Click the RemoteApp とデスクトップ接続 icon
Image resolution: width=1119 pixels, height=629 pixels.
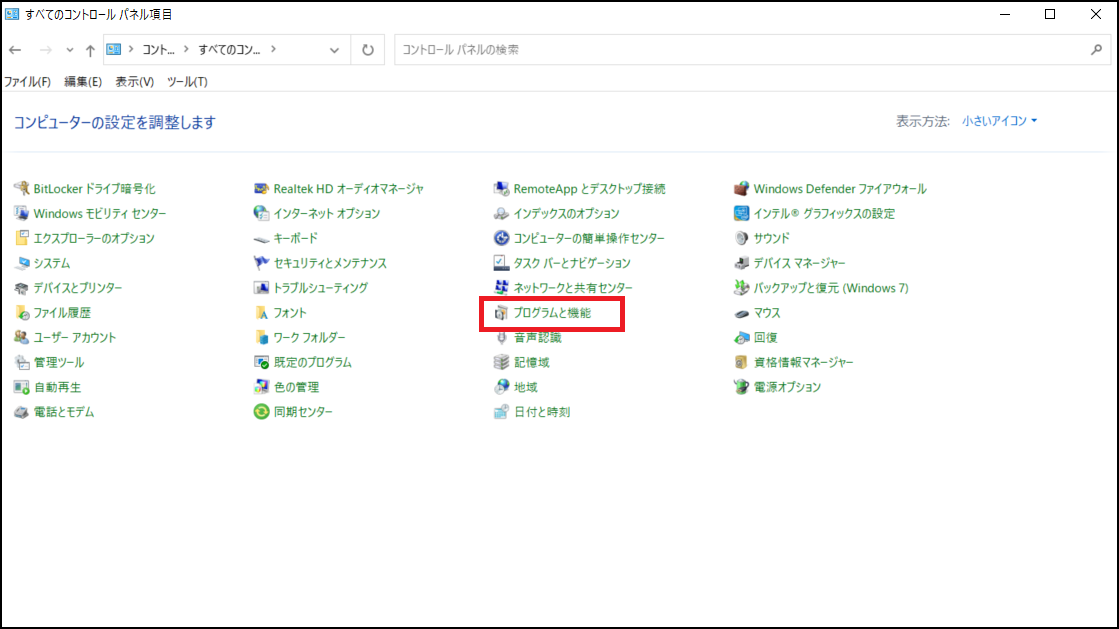click(501, 188)
